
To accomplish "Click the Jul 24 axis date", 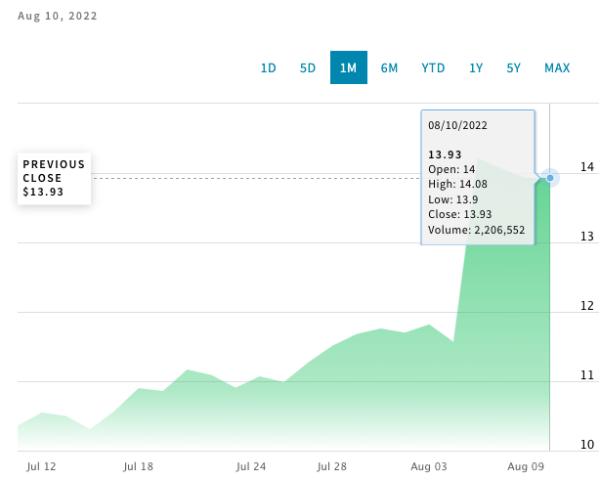I will pyautogui.click(x=251, y=467).
